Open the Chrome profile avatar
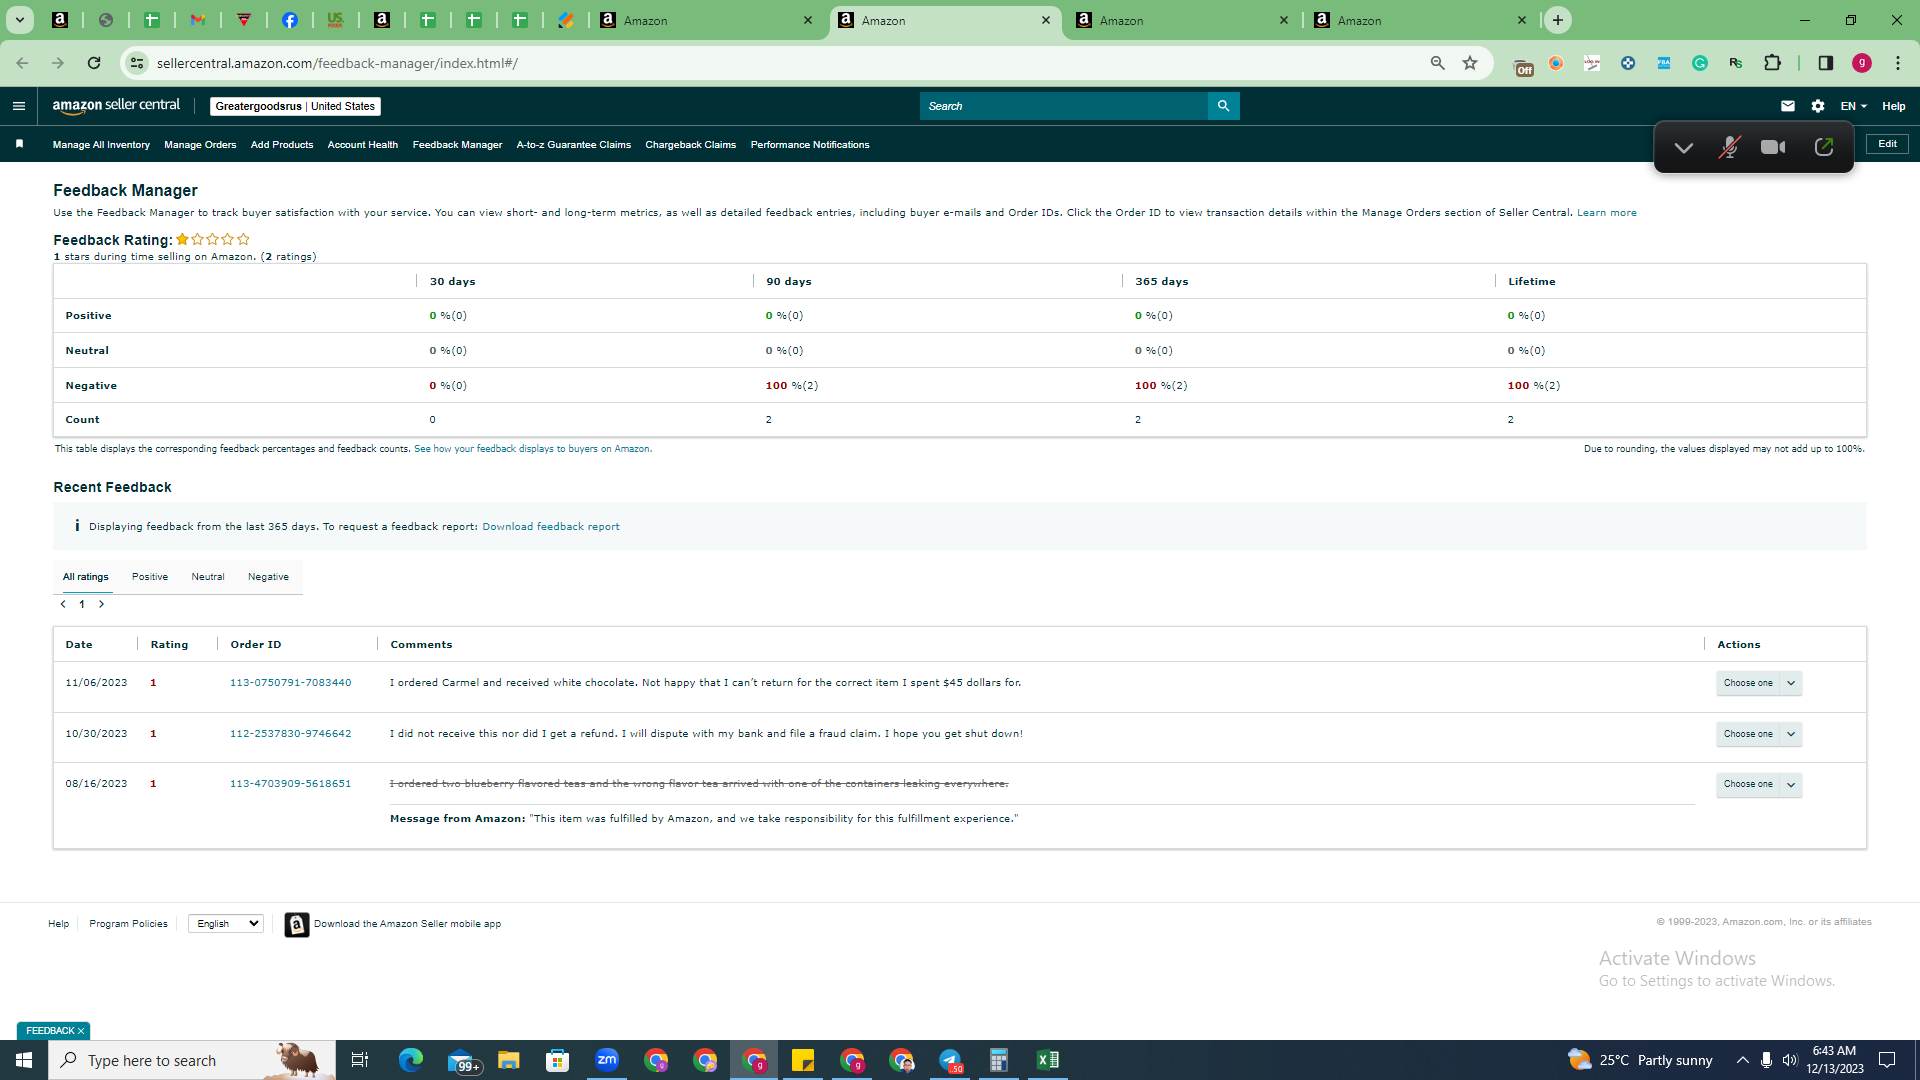Screen dimensions: 1920x1080 [1861, 63]
